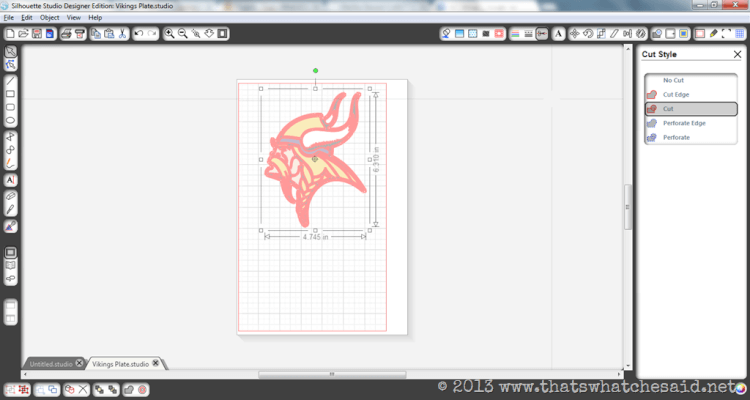Screen dimensions: 750x400
Task: Open the Fill Color window icon
Action: (446, 33)
